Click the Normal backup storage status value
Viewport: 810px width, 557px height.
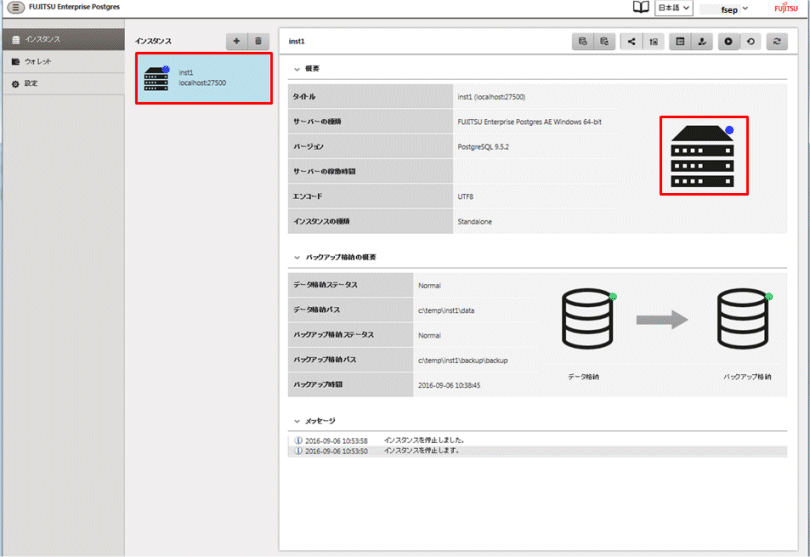pyautogui.click(x=429, y=335)
